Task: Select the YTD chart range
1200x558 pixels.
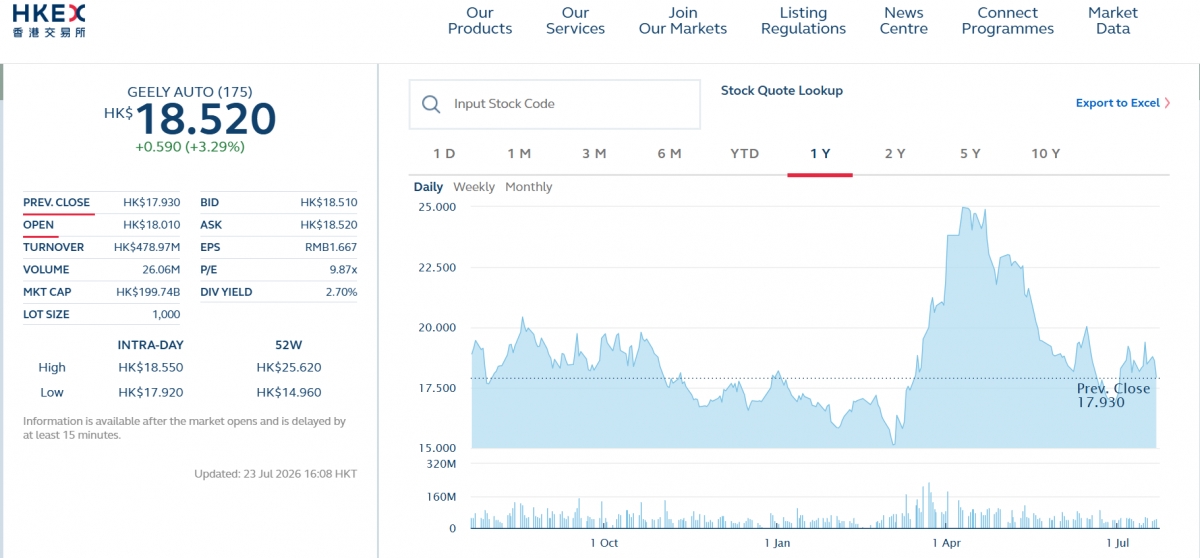Action: click(745, 153)
